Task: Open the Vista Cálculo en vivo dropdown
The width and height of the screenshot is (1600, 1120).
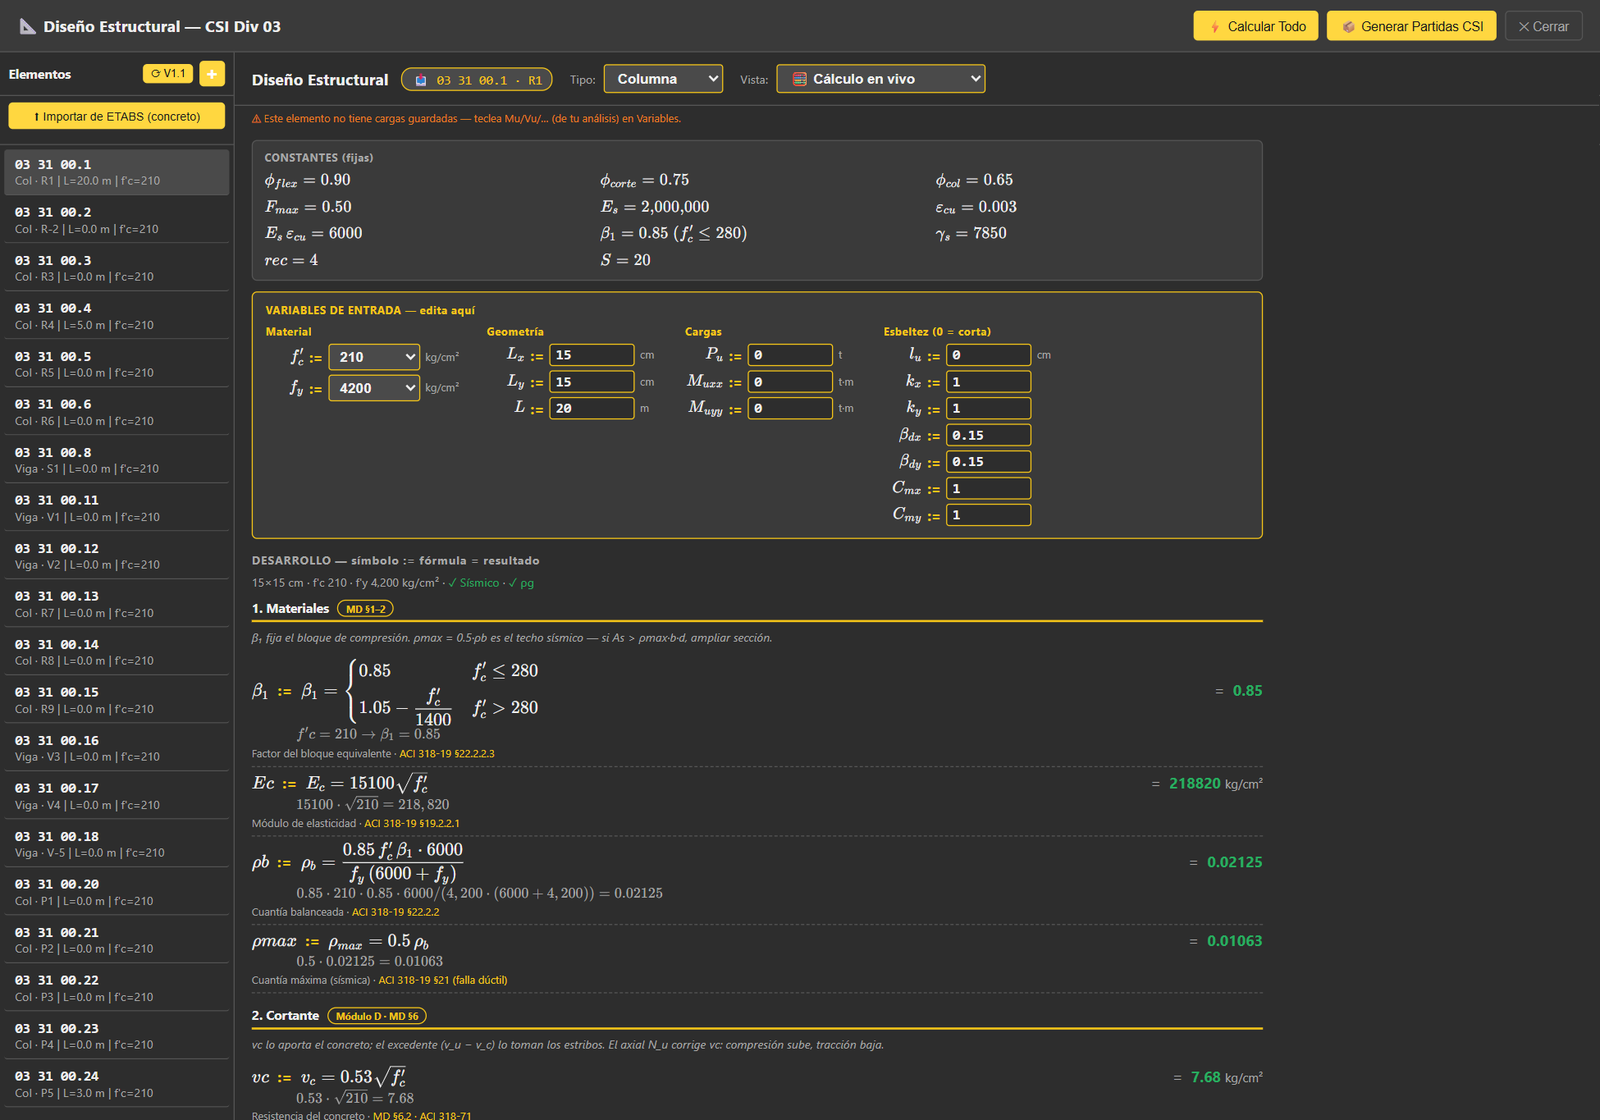Action: [x=880, y=79]
